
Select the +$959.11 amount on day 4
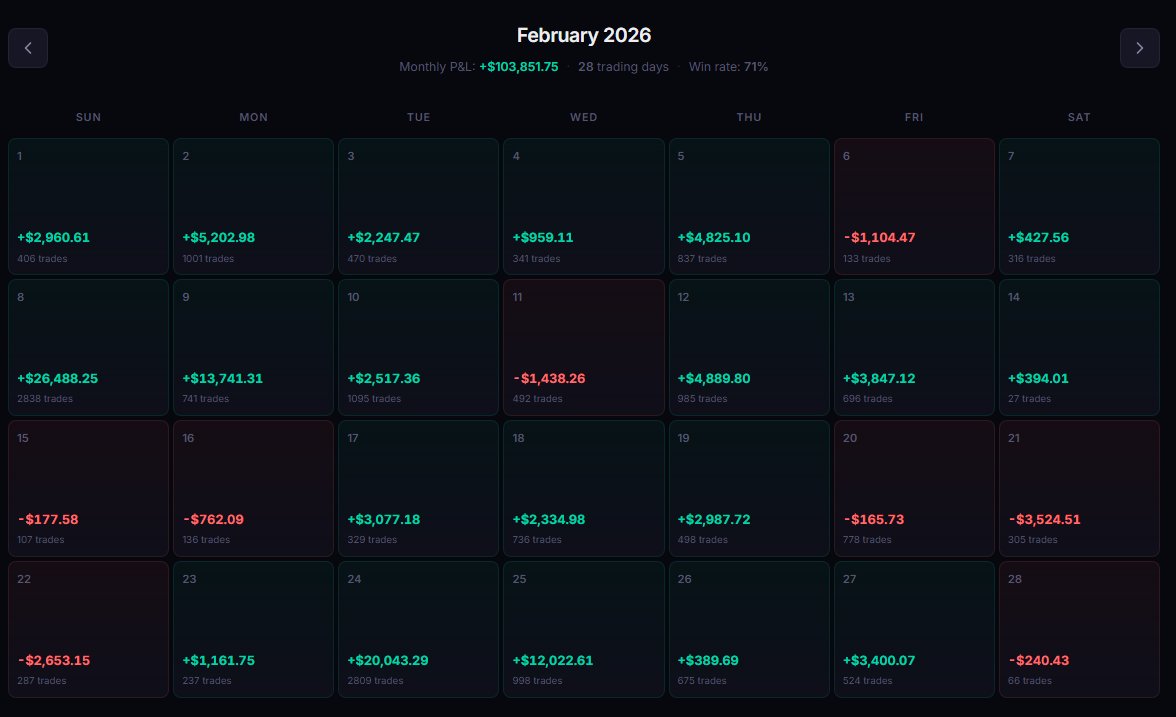click(x=543, y=238)
